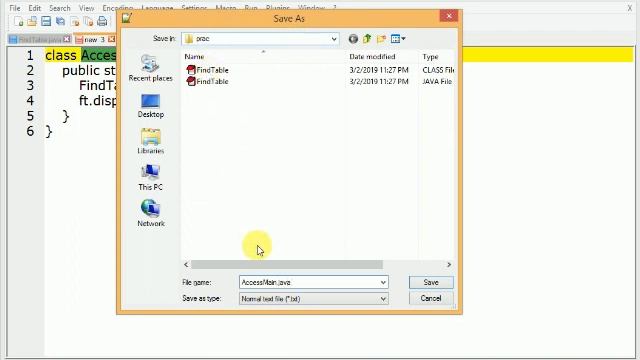Click the Close All icon in Notepad++ toolbar
The width and height of the screenshot is (640, 360).
click(x=88, y=21)
